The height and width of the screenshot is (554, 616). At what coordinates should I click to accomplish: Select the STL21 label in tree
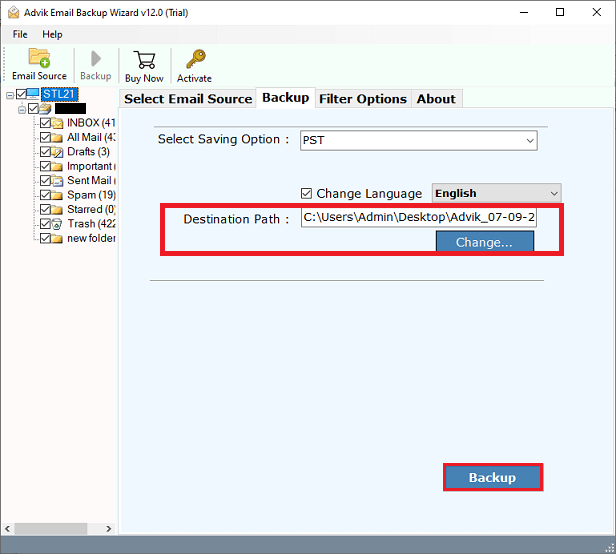59,94
